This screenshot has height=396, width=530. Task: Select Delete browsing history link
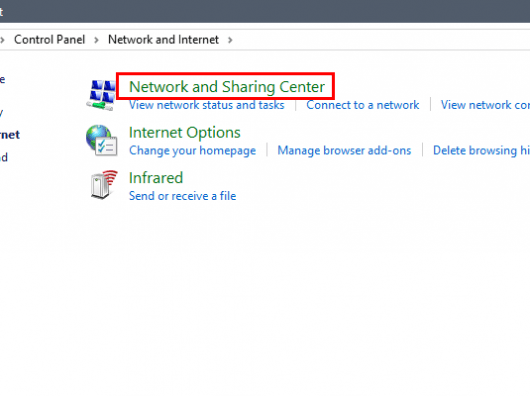[x=481, y=150]
